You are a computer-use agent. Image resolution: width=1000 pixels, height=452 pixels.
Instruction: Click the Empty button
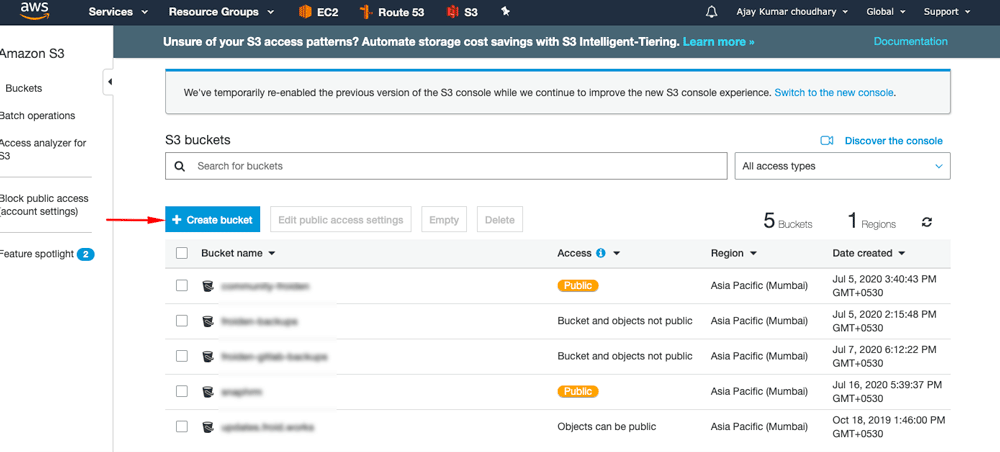pos(444,220)
